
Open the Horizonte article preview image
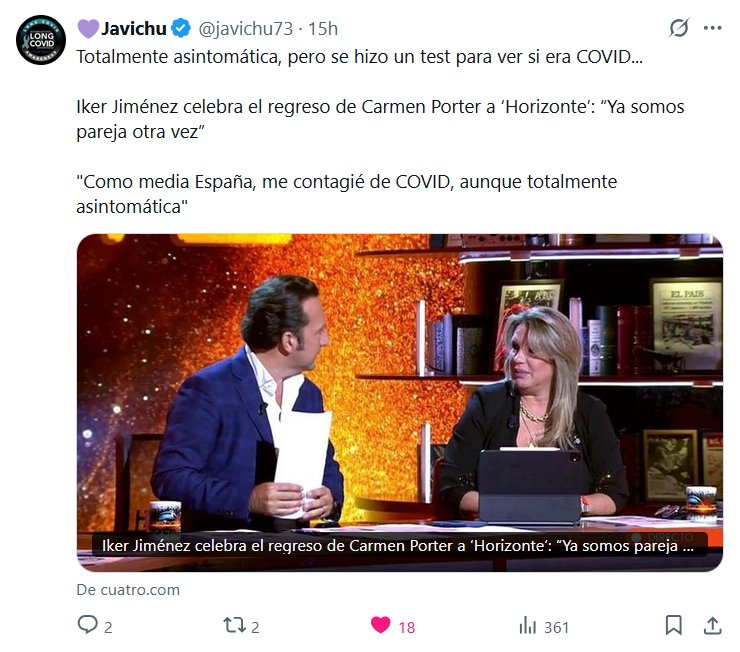click(400, 402)
